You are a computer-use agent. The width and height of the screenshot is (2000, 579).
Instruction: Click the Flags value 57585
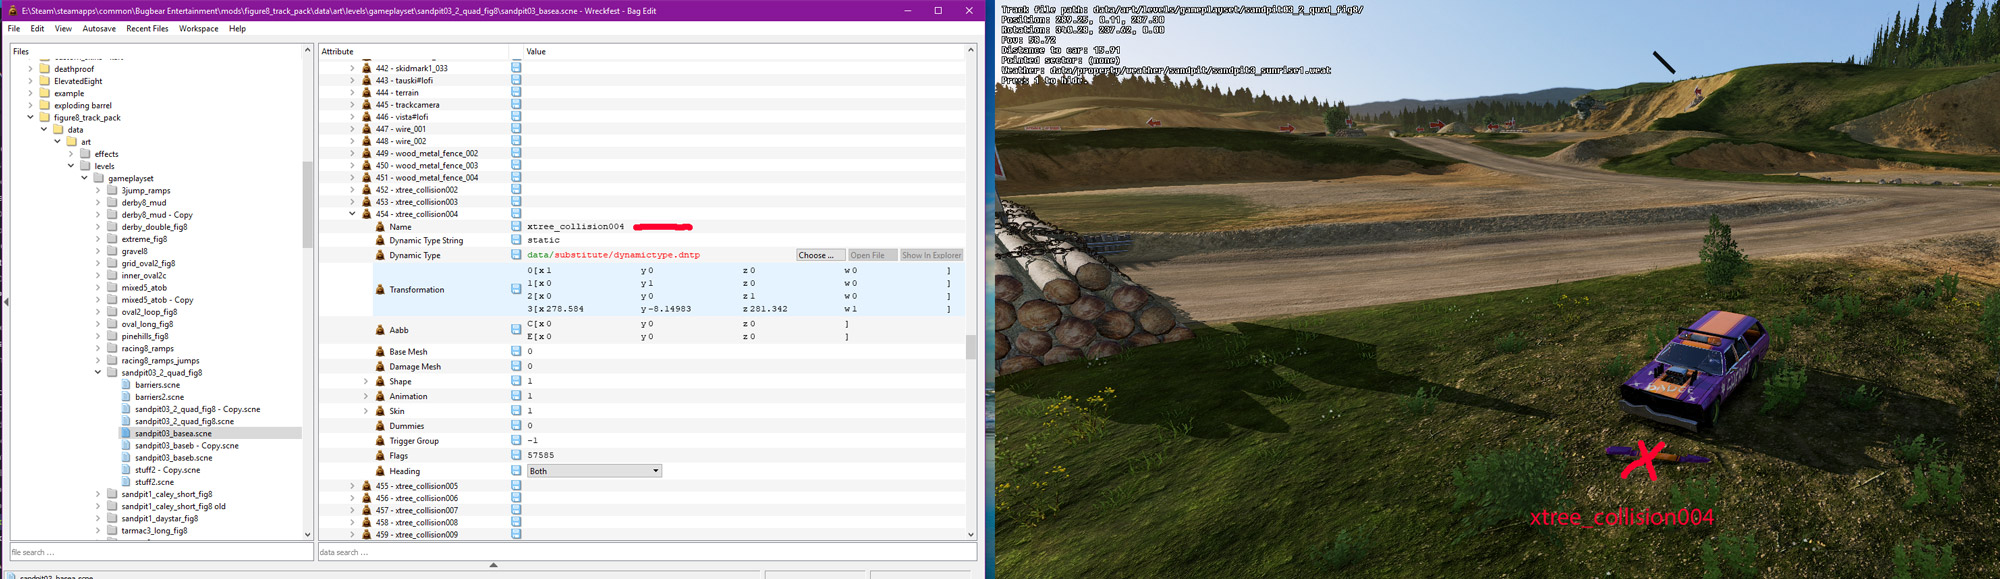click(x=541, y=455)
